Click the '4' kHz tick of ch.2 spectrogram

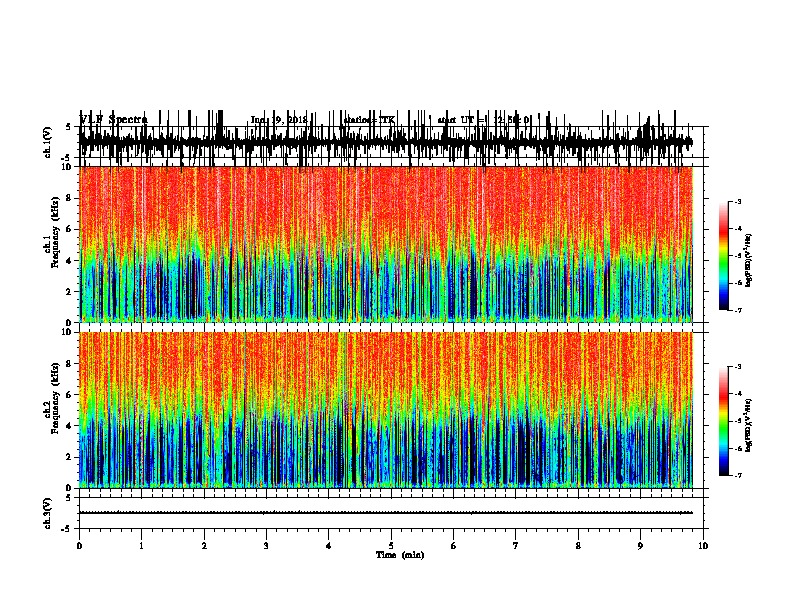pyautogui.click(x=69, y=426)
